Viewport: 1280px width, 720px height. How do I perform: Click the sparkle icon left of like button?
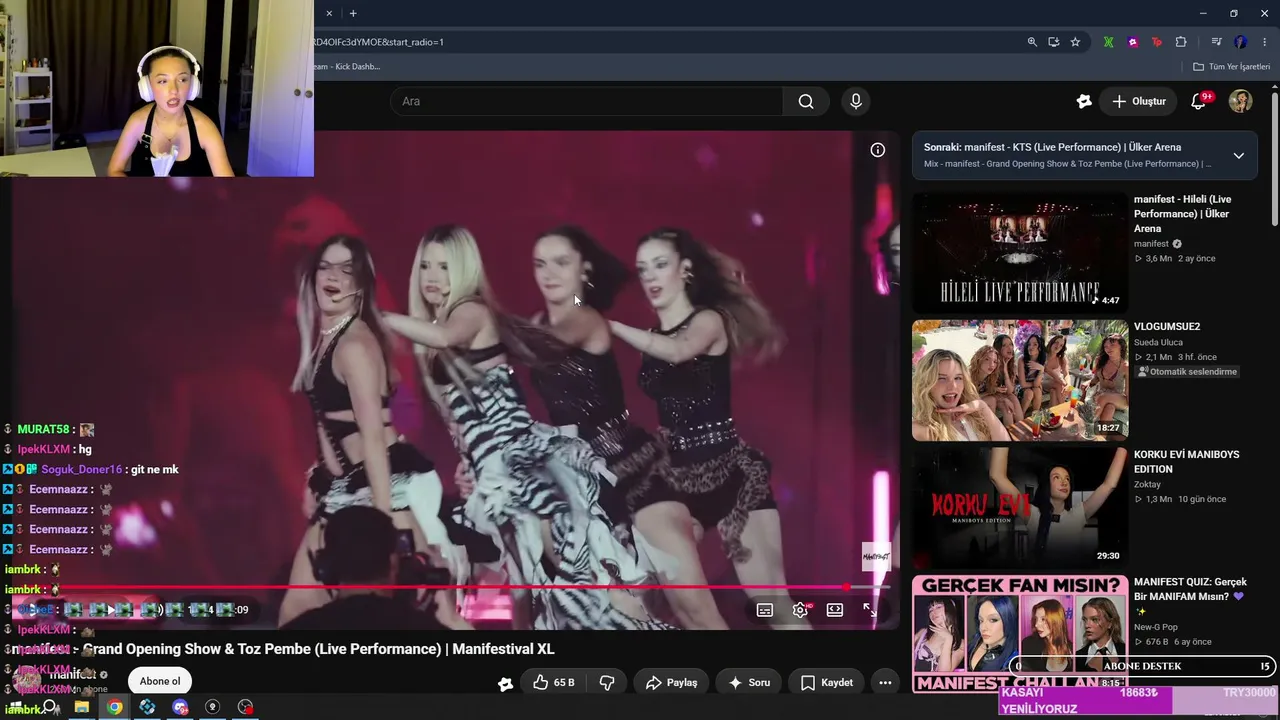pyautogui.click(x=505, y=683)
